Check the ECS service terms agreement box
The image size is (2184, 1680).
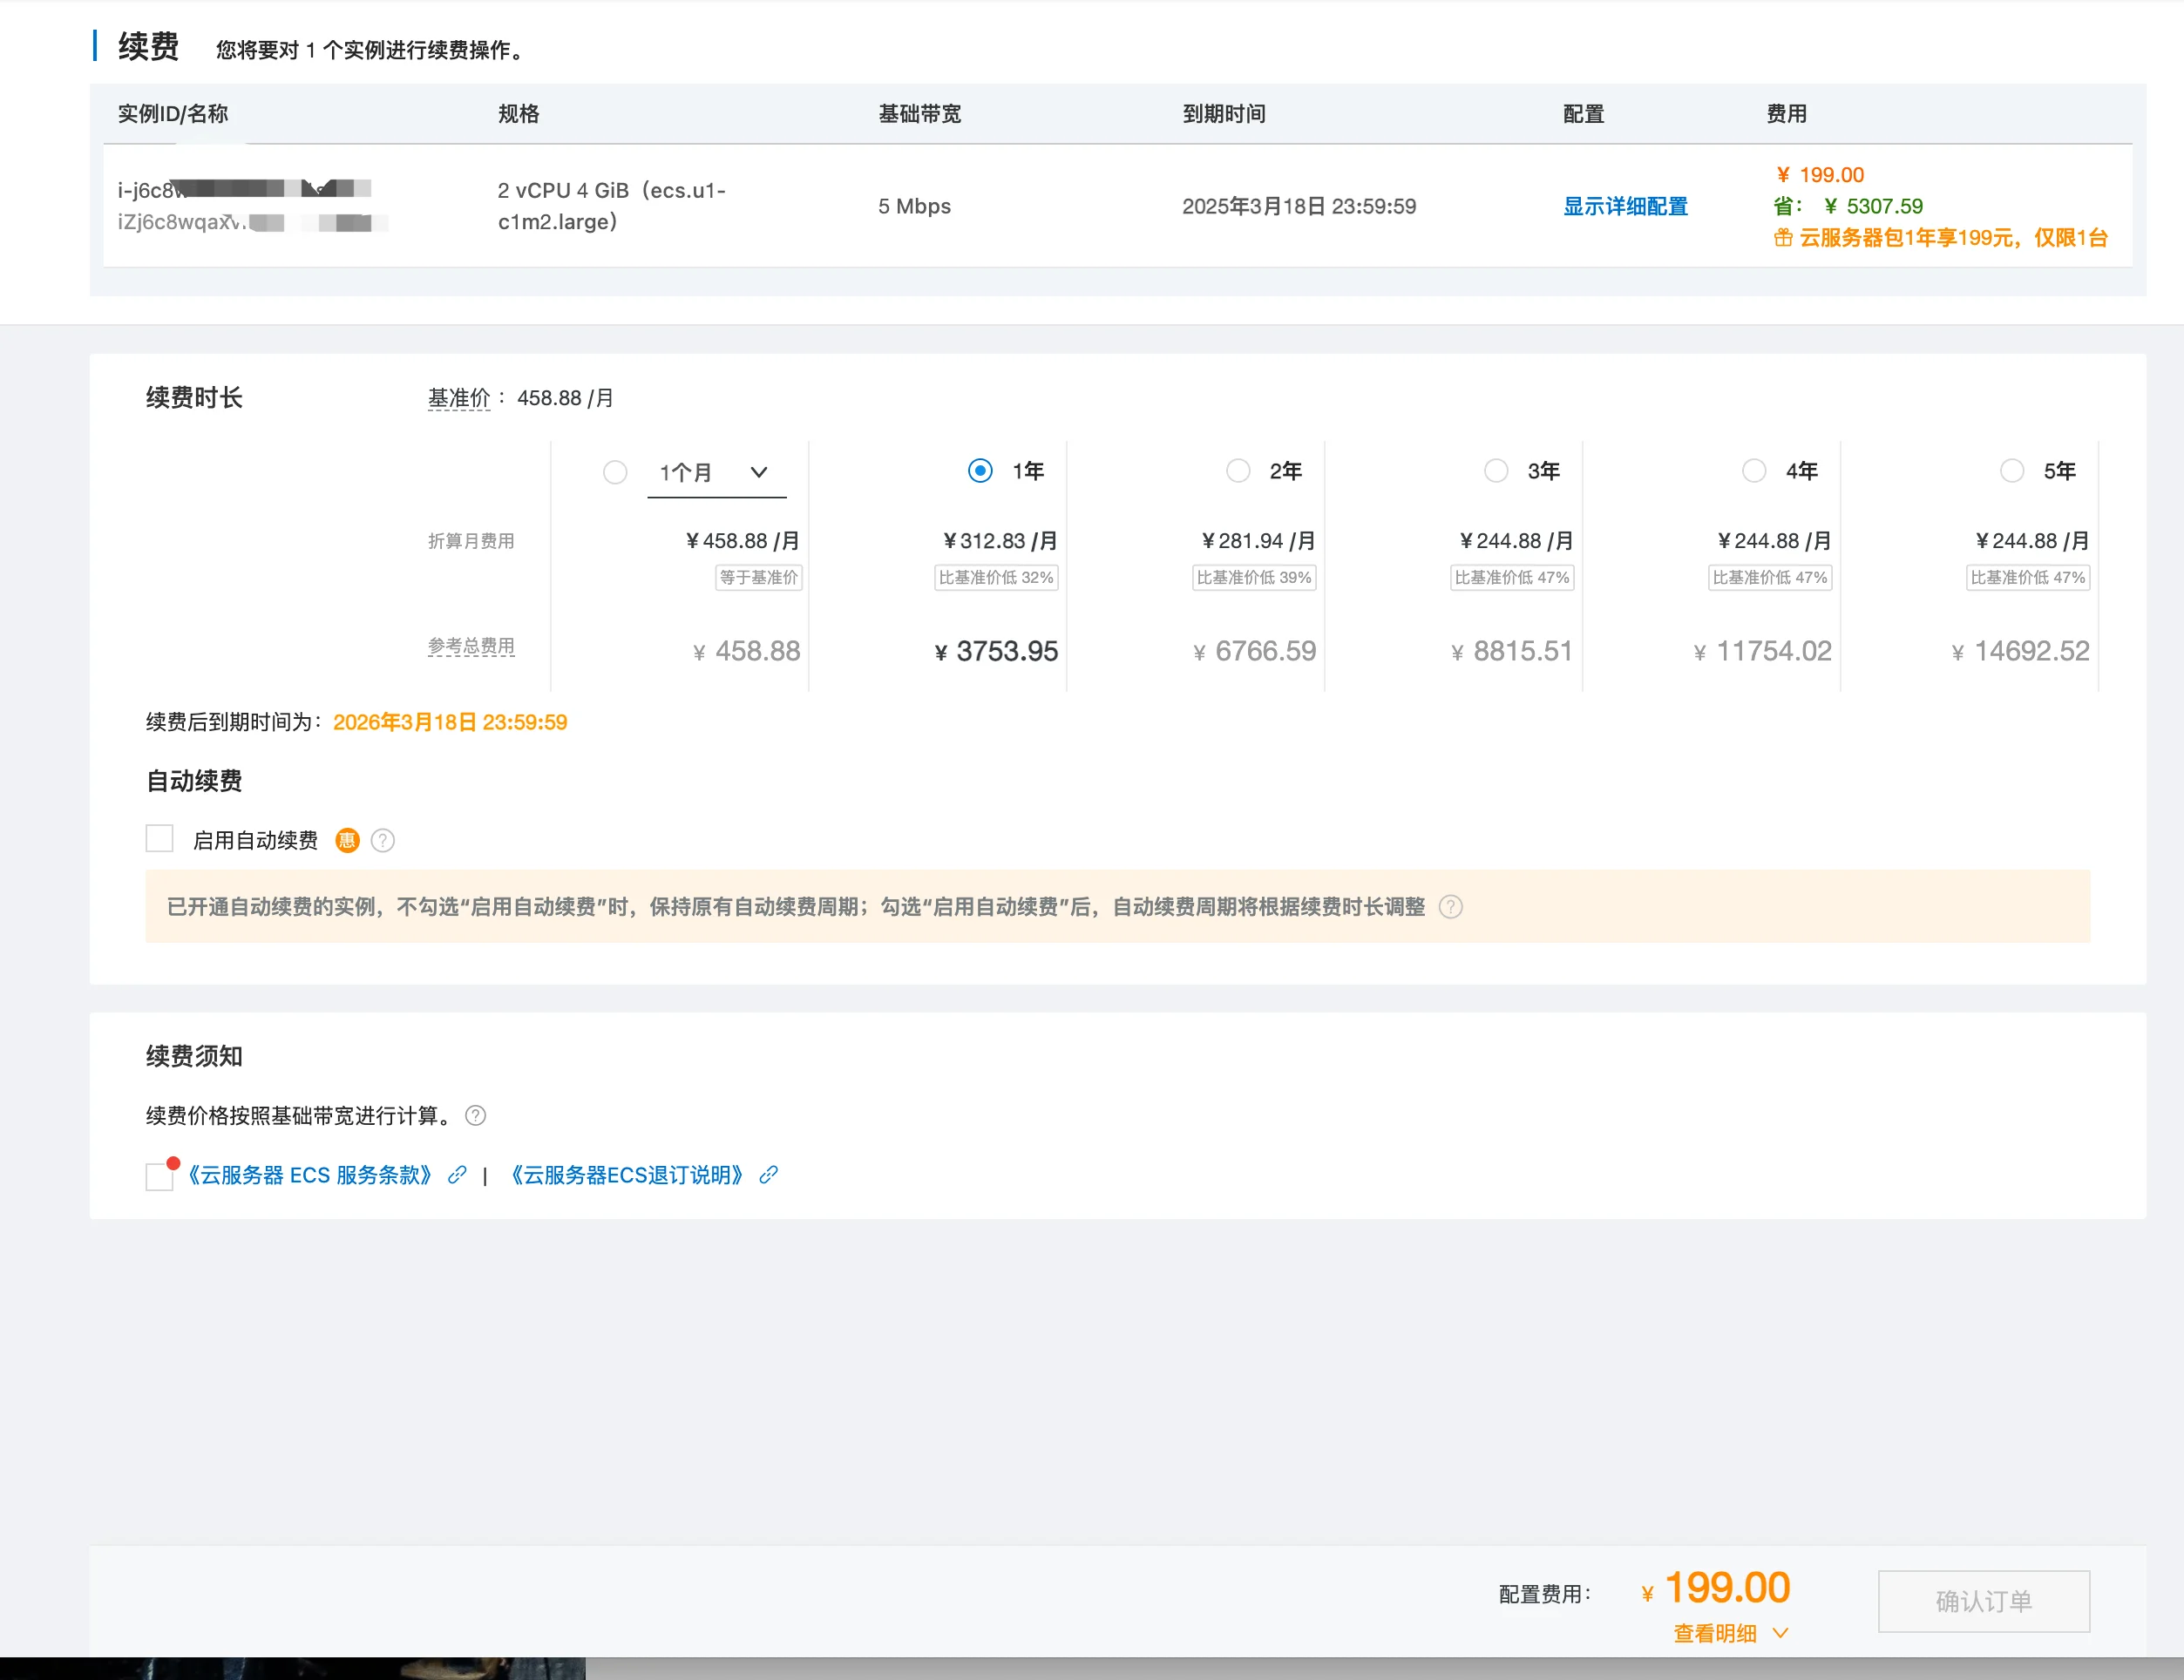pos(160,1177)
